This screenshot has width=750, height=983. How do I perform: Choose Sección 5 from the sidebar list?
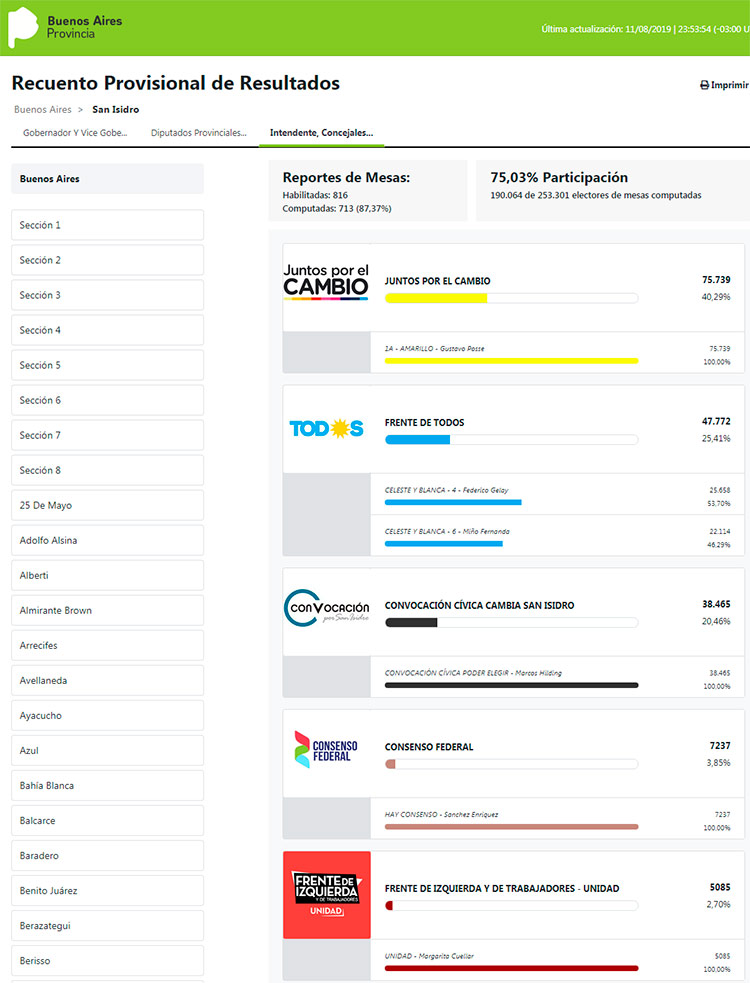tap(107, 365)
